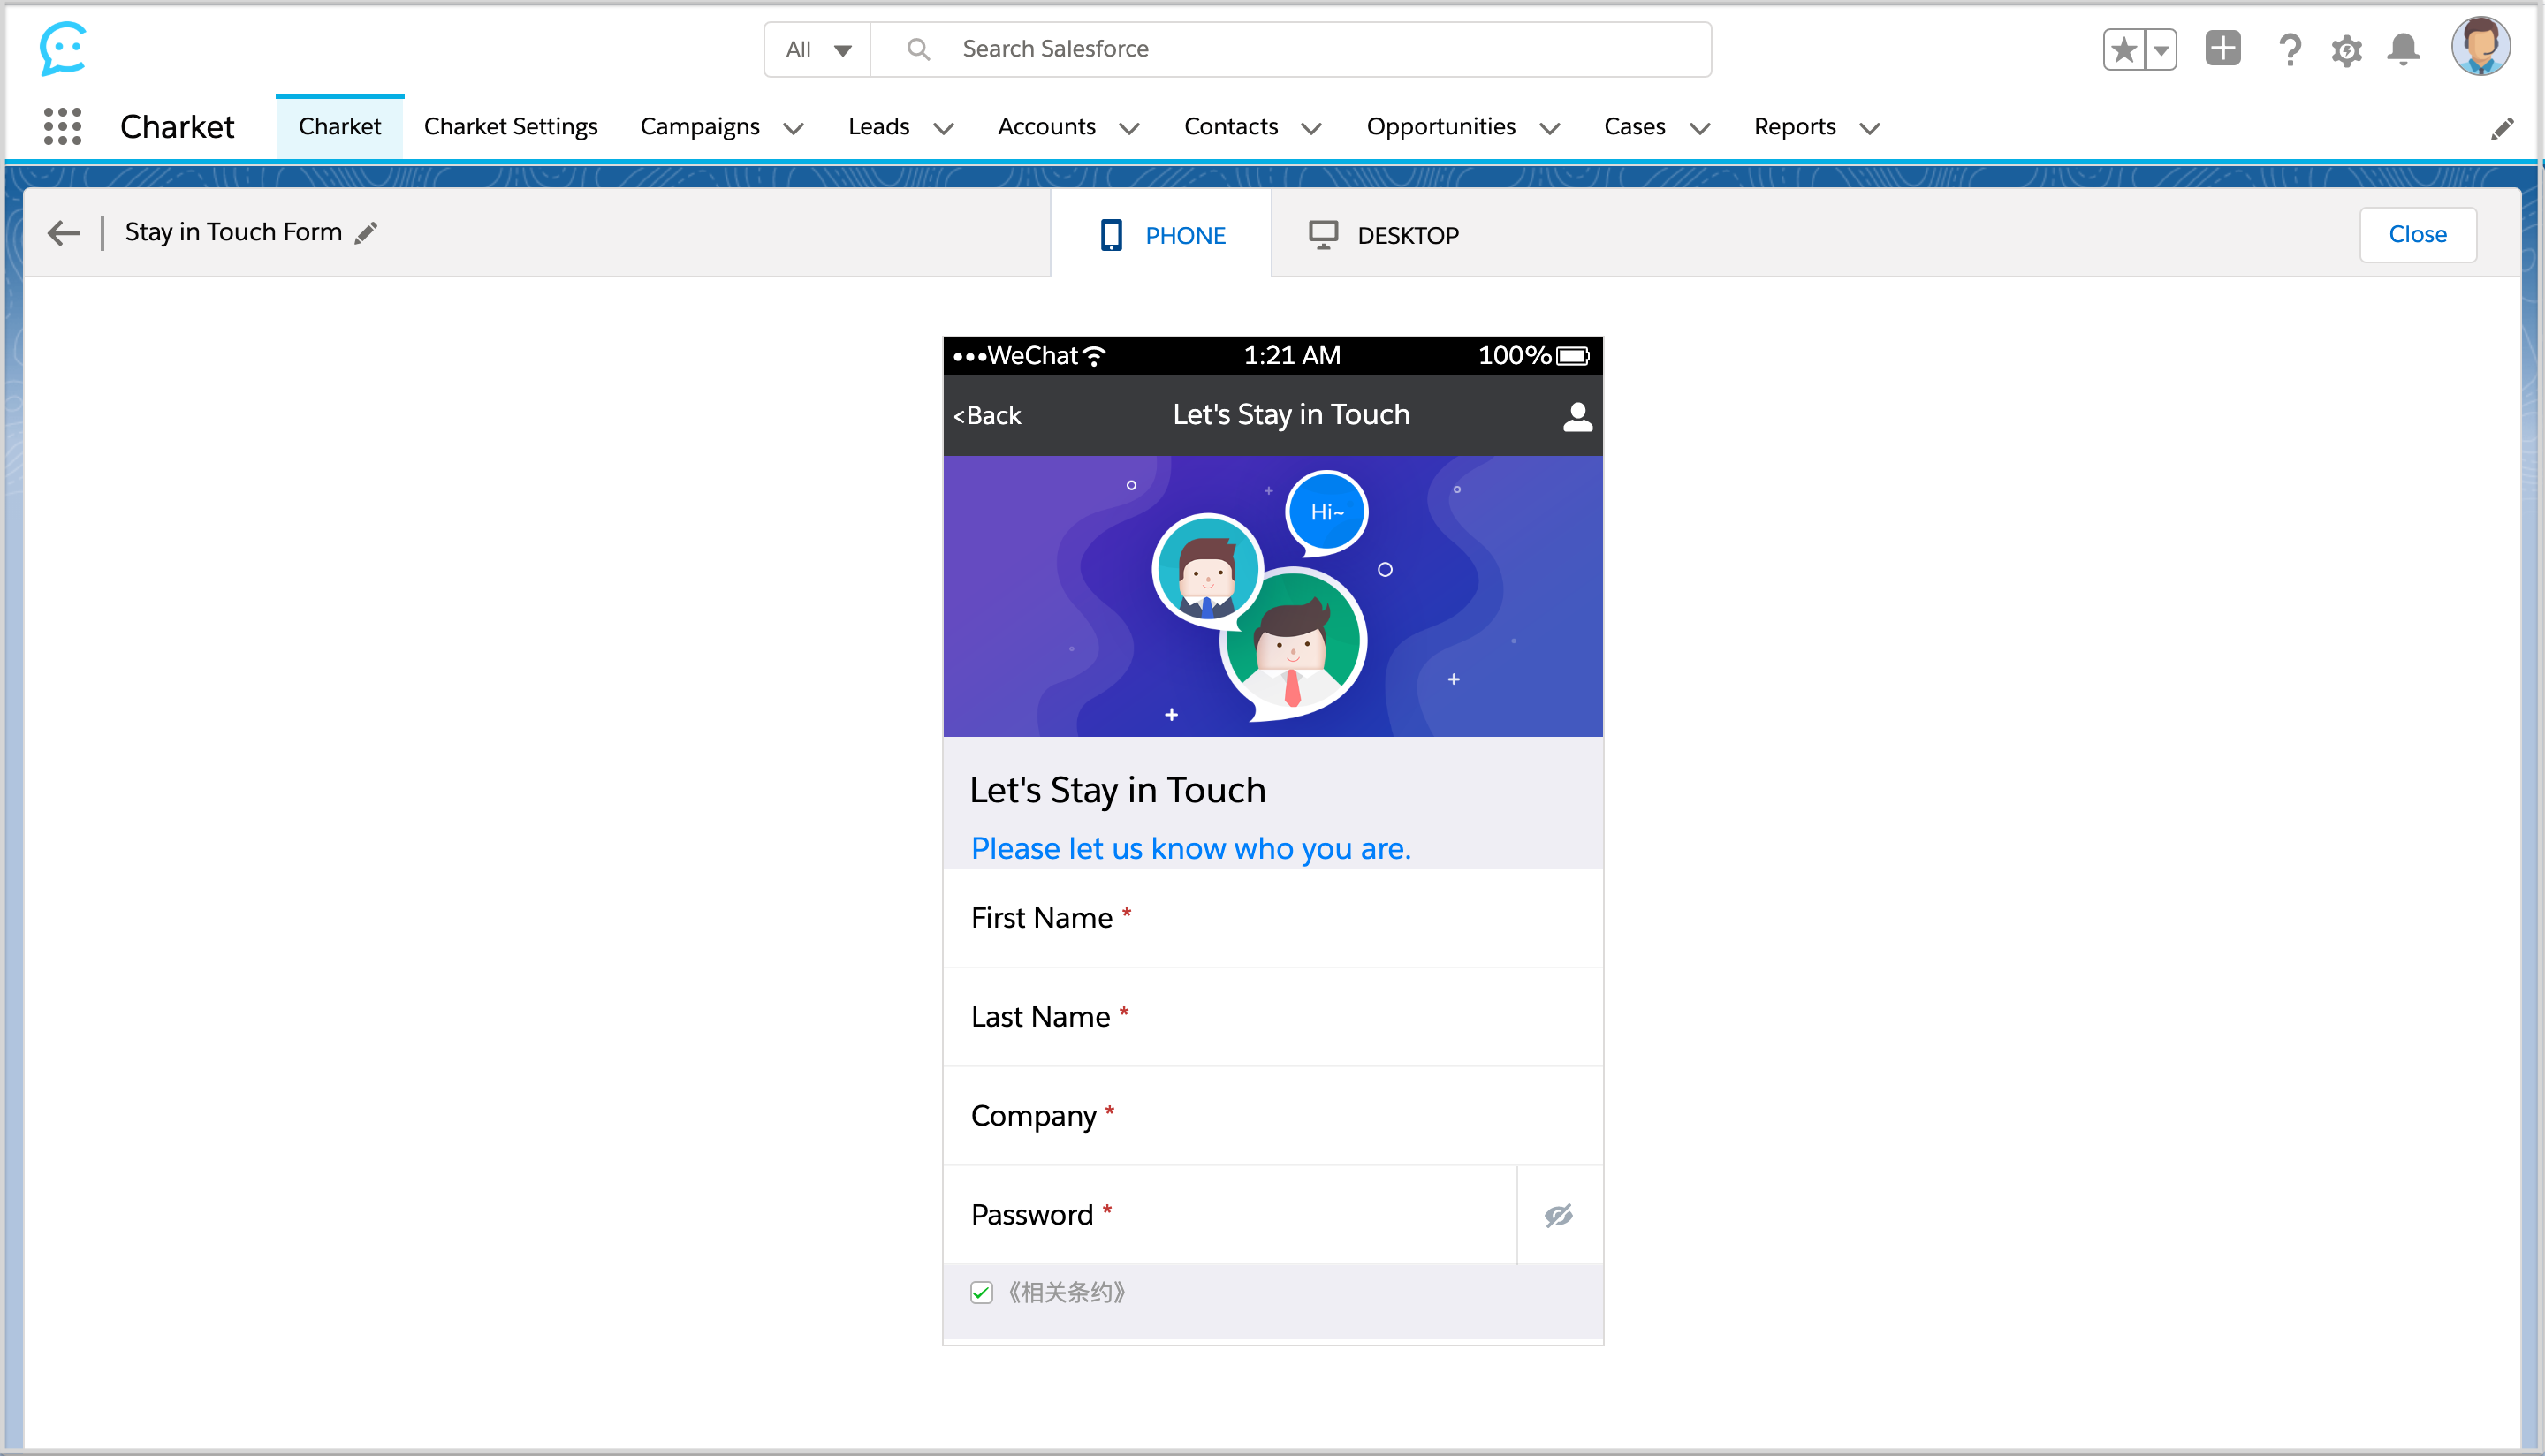Expand the Cases tab chevron
The width and height of the screenshot is (2545, 1456).
(1700, 128)
